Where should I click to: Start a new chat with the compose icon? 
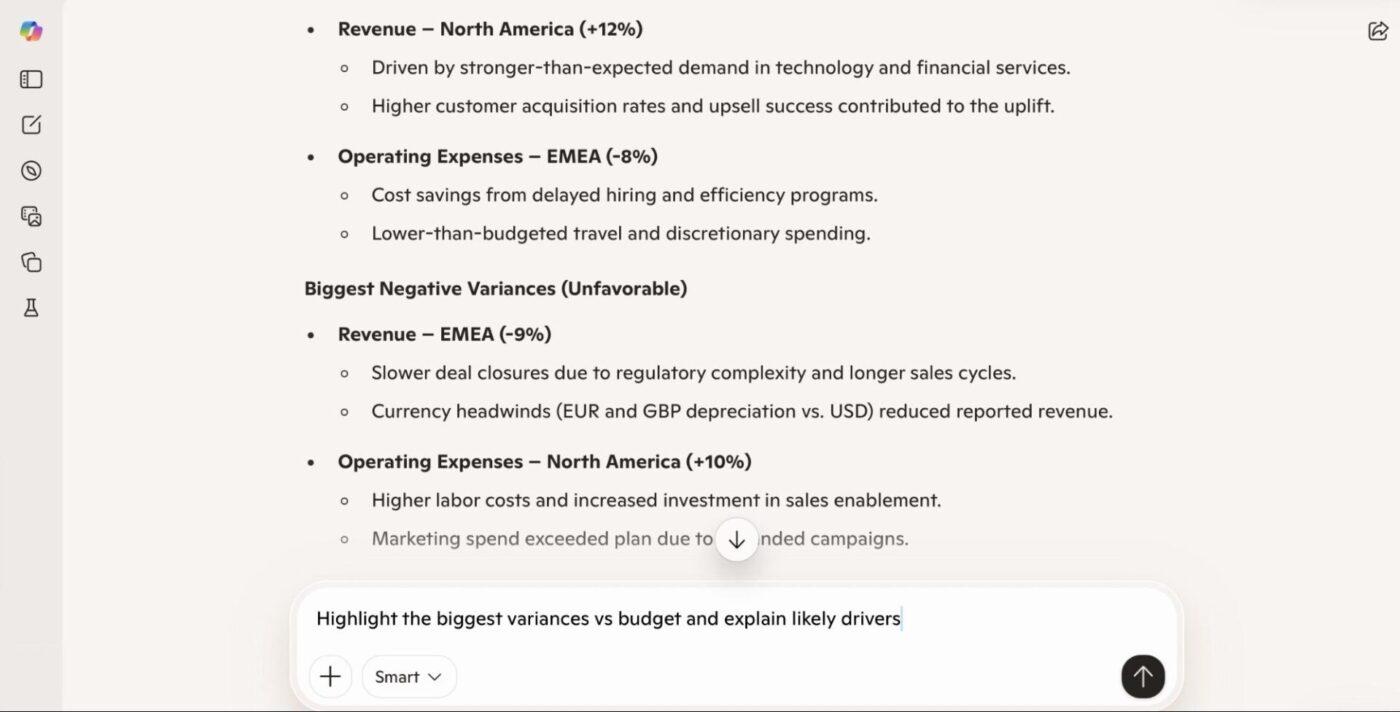30,124
